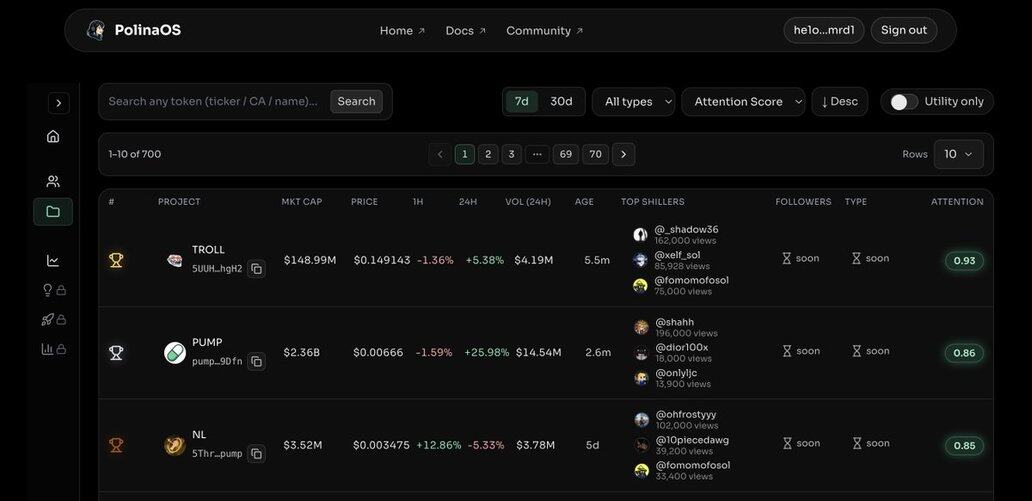Click the locked rocket sidebar icon

pyautogui.click(x=53, y=319)
